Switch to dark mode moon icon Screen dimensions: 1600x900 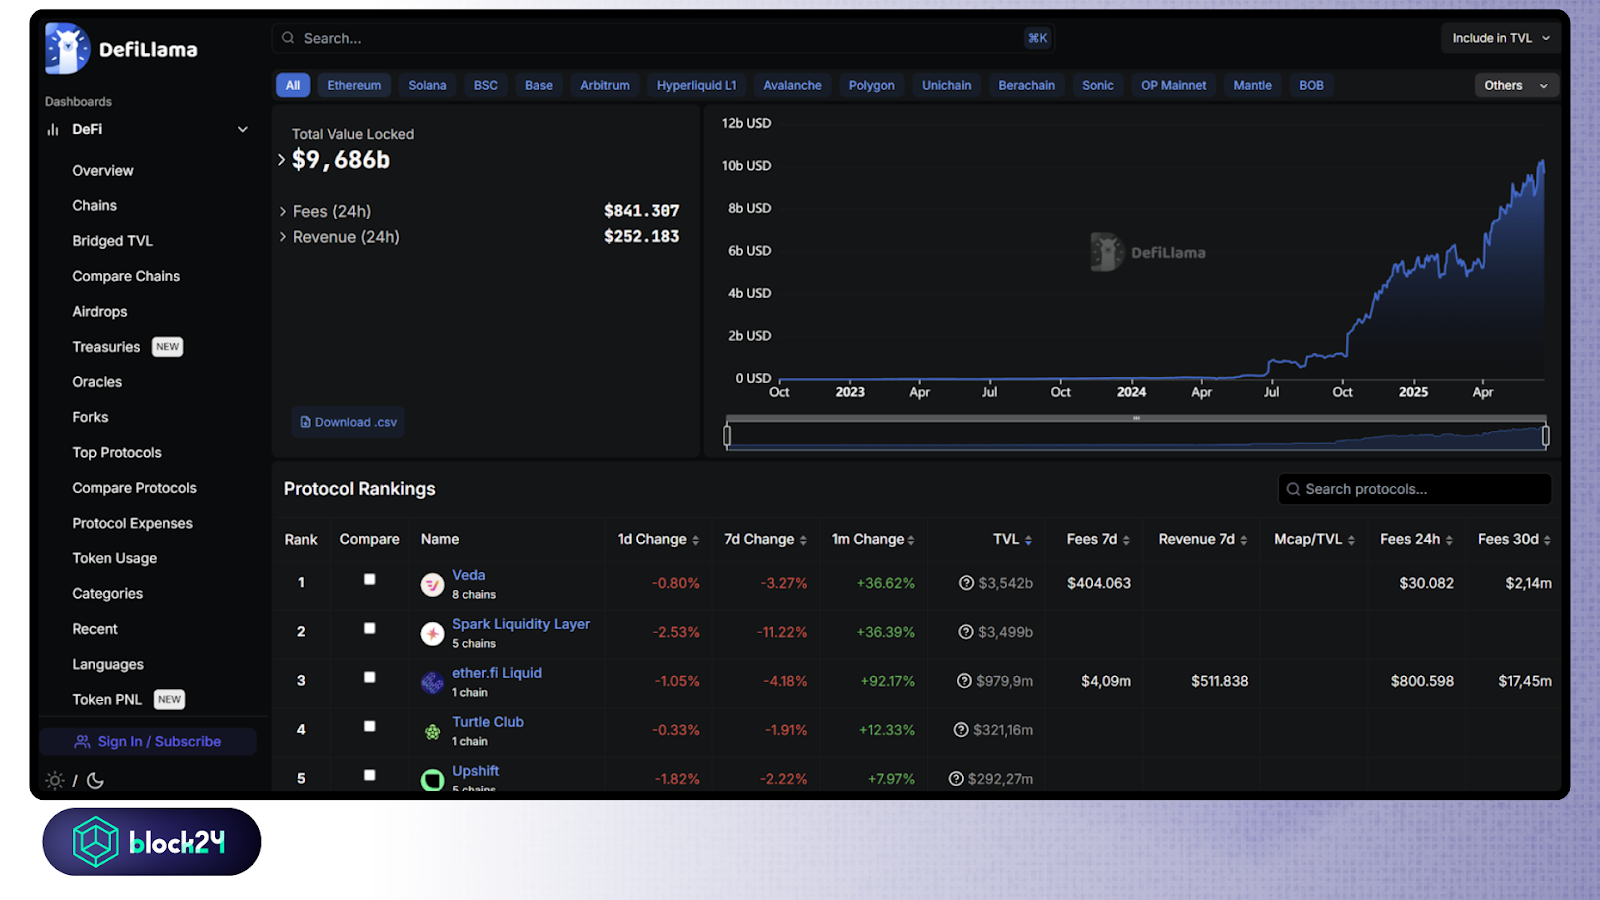tap(96, 780)
